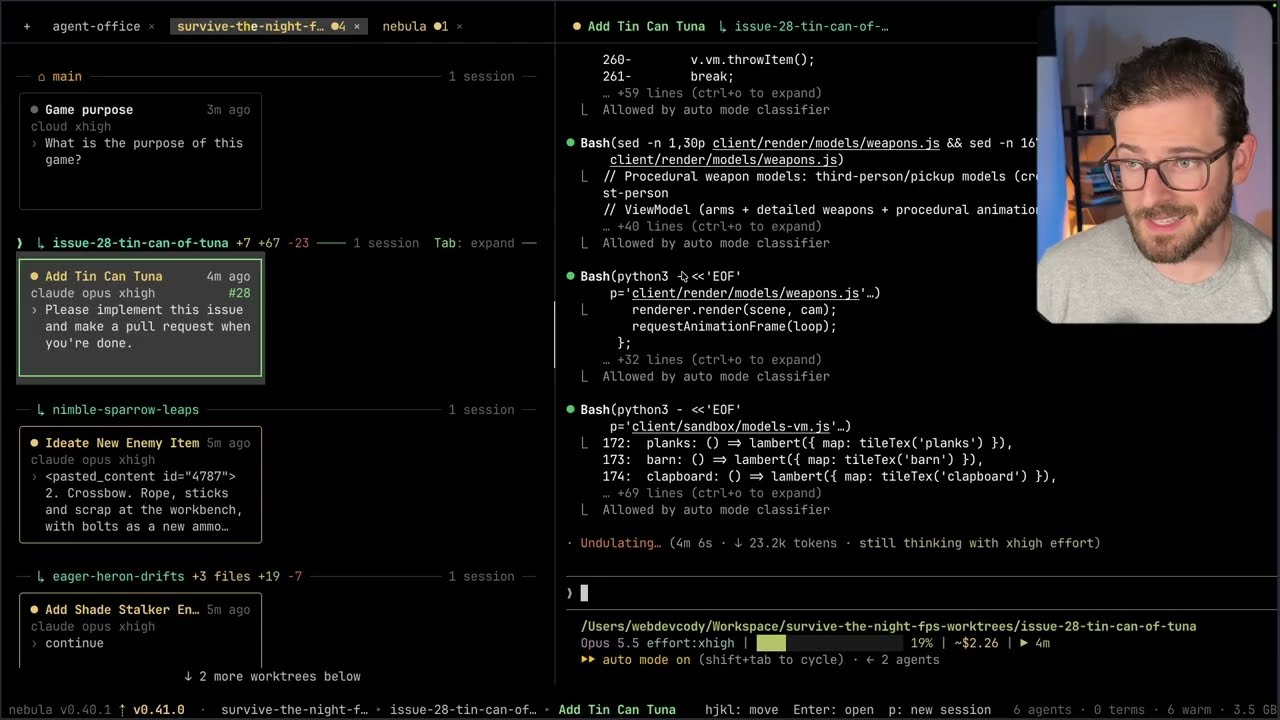
Task: Click the branch icon beside issue-28-tin-can-of-tuna in sidebar
Action: pyautogui.click(x=41, y=243)
